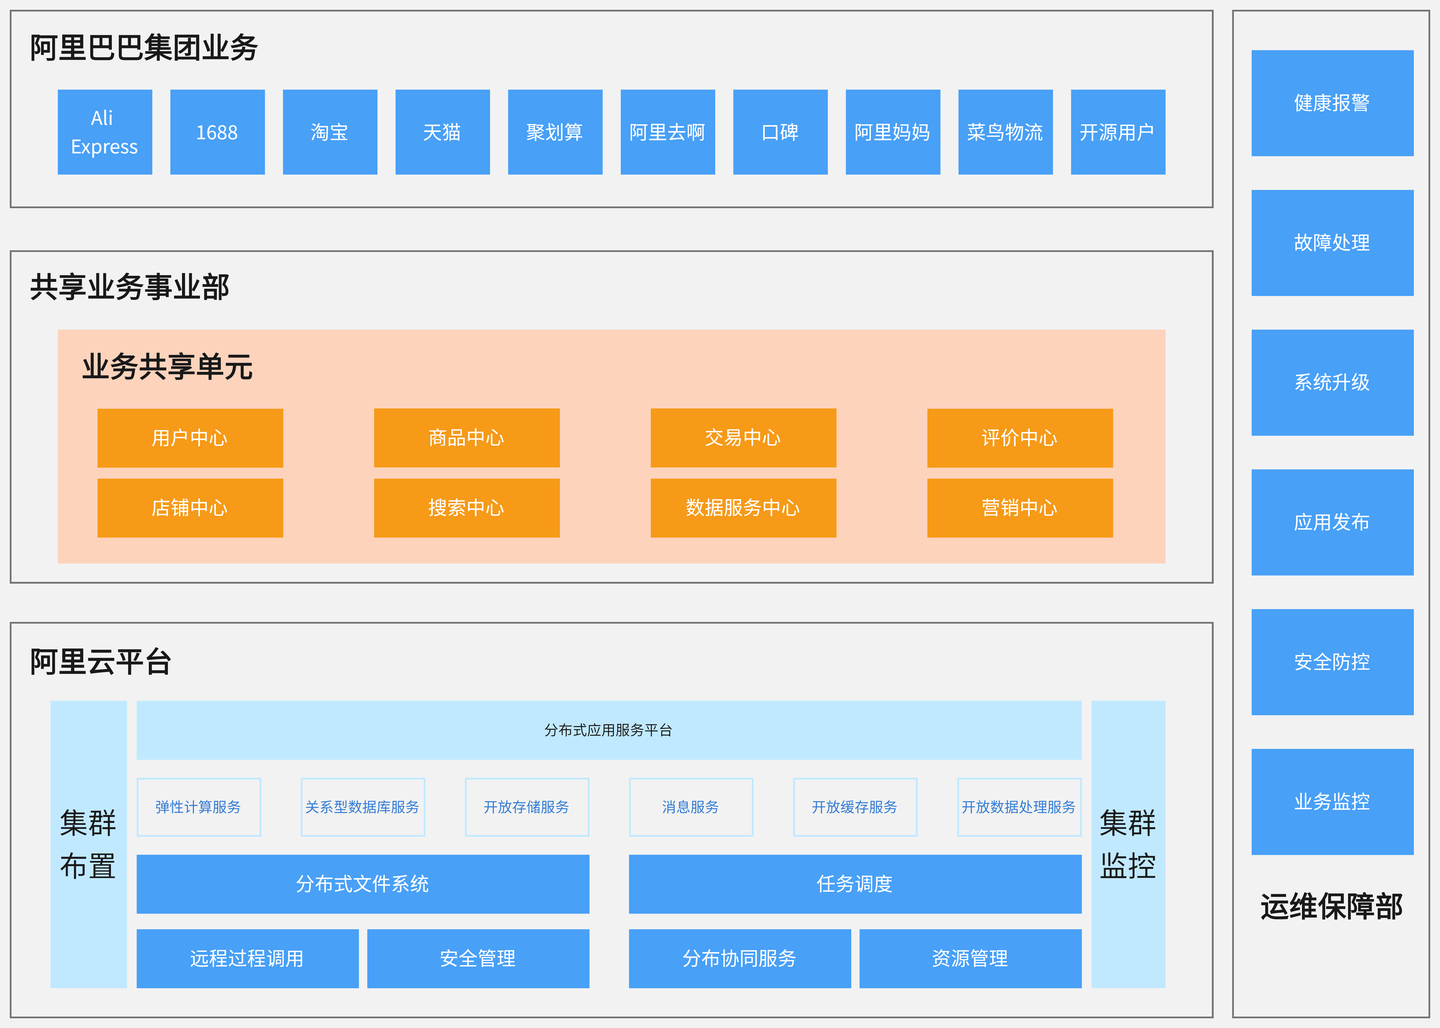
Task: Open the 用户中心 shared unit
Action: 190,438
